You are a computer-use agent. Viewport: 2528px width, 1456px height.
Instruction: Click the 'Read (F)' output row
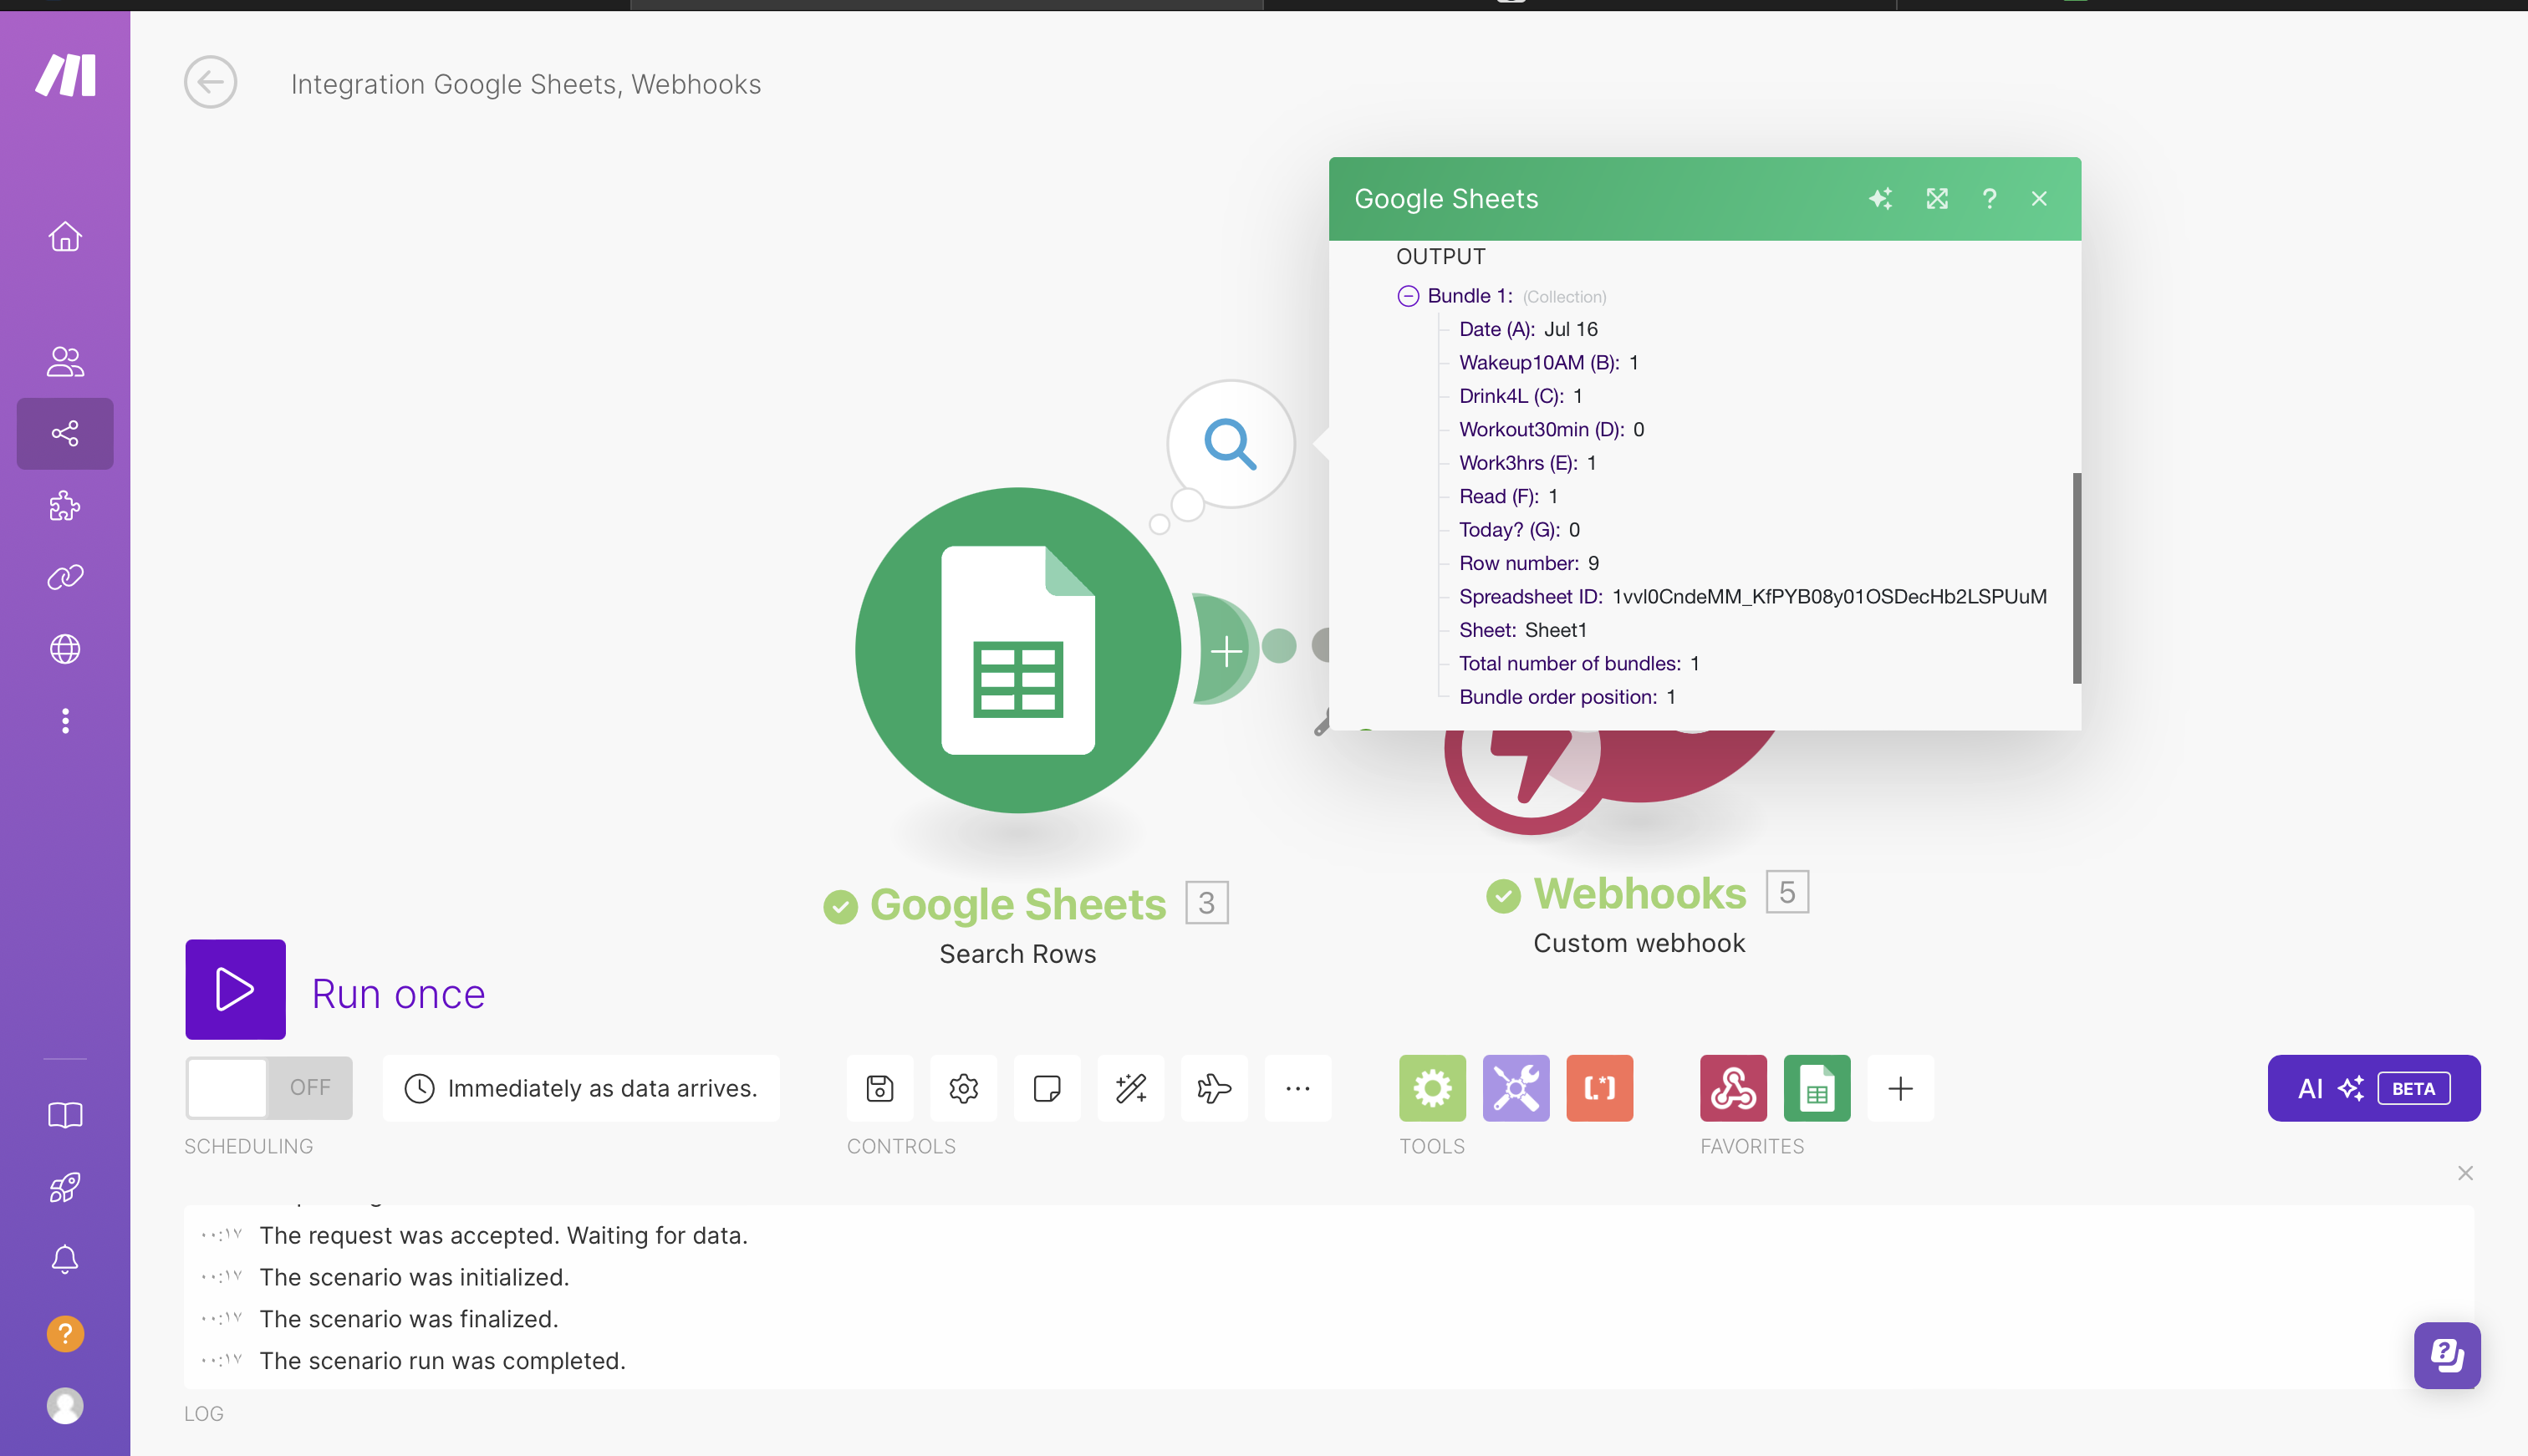coord(1508,496)
